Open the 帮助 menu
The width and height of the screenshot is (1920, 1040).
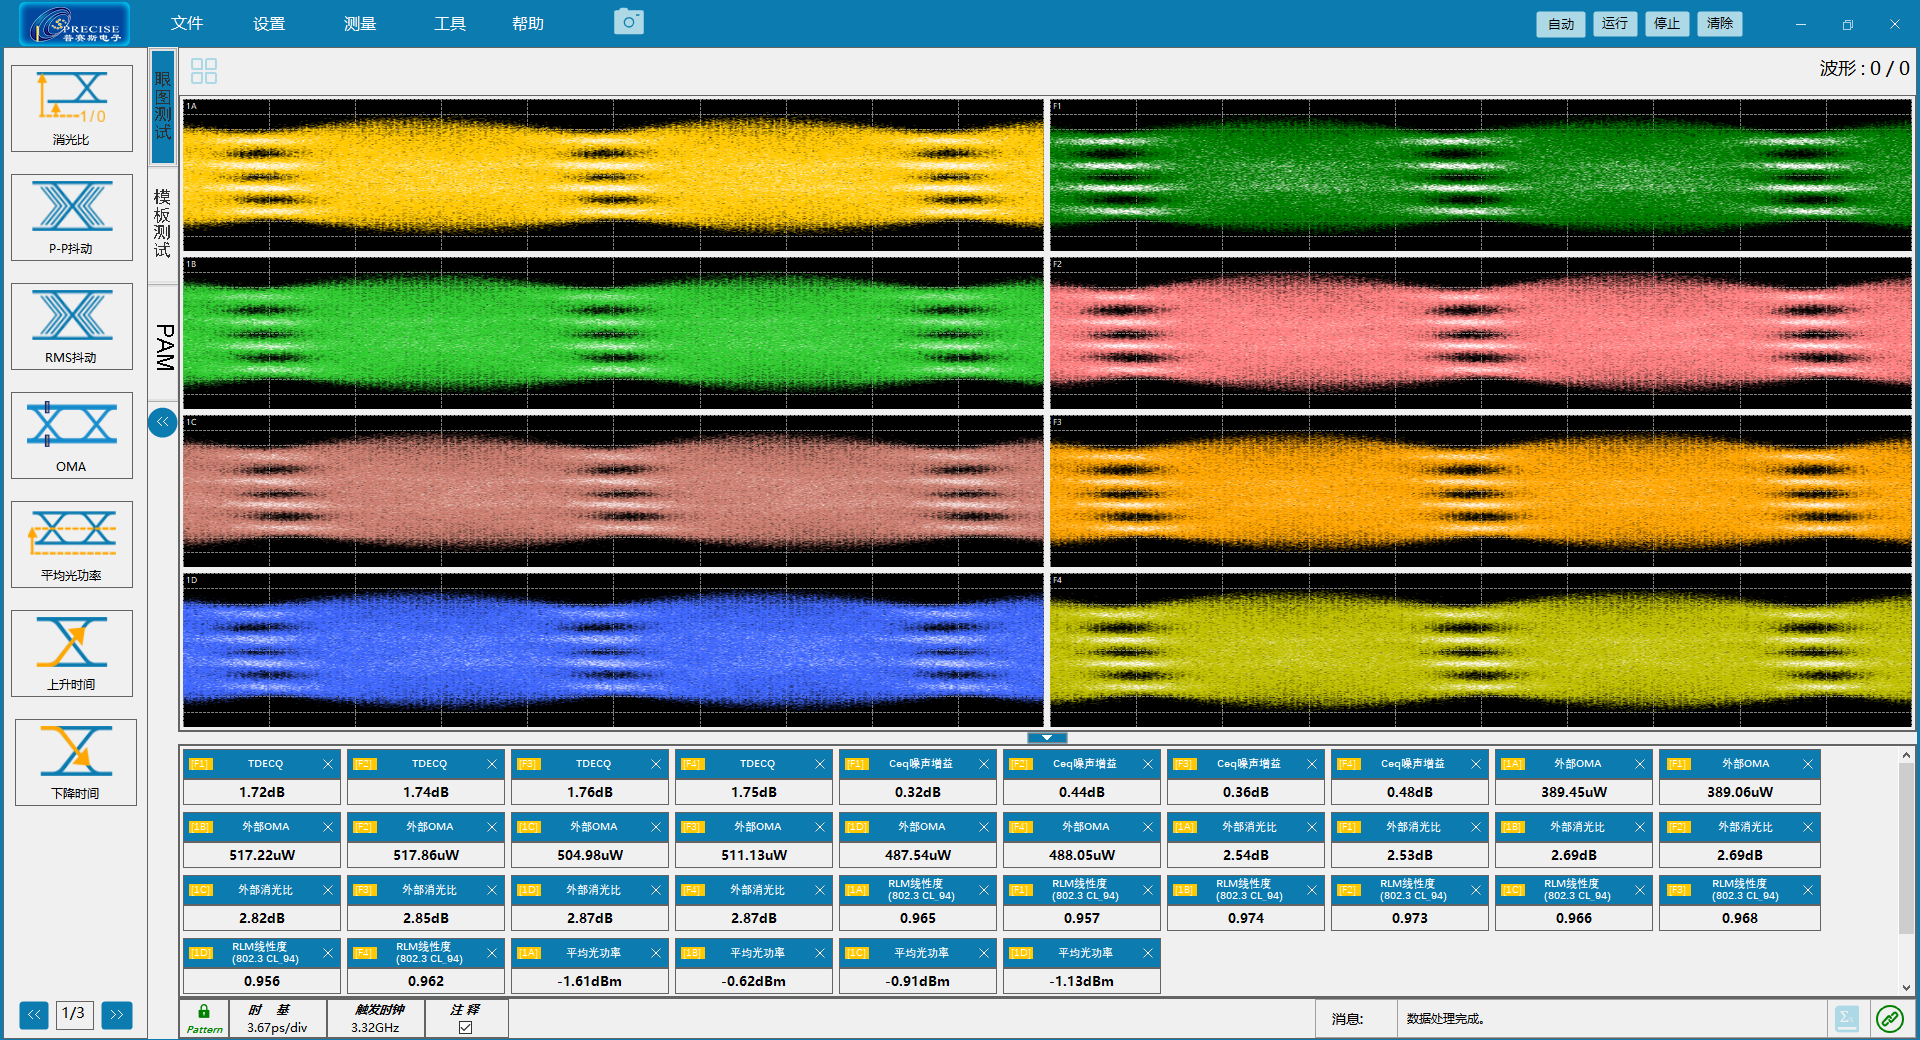pos(528,23)
